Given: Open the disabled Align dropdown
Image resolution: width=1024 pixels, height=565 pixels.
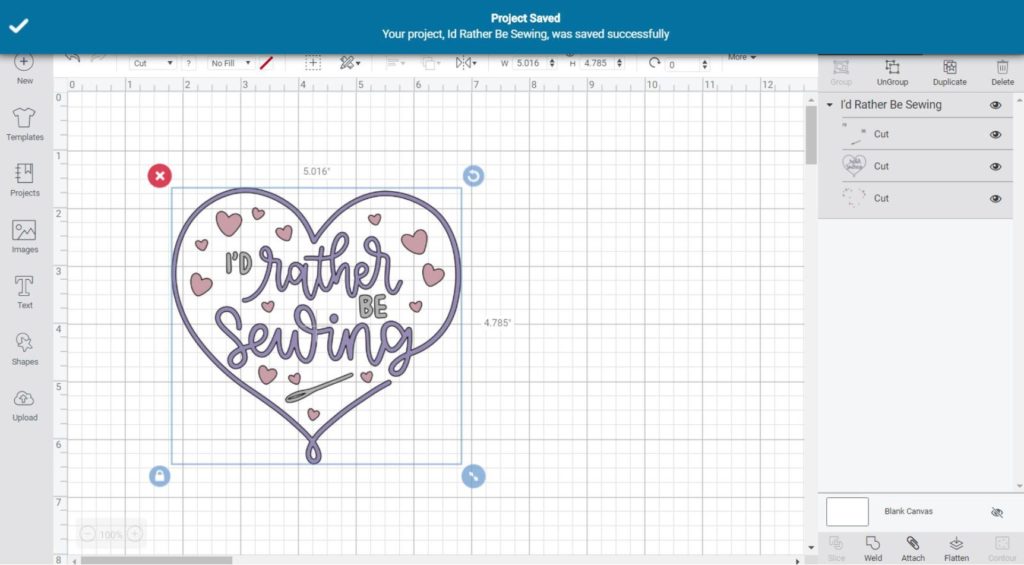Looking at the screenshot, I should [395, 63].
